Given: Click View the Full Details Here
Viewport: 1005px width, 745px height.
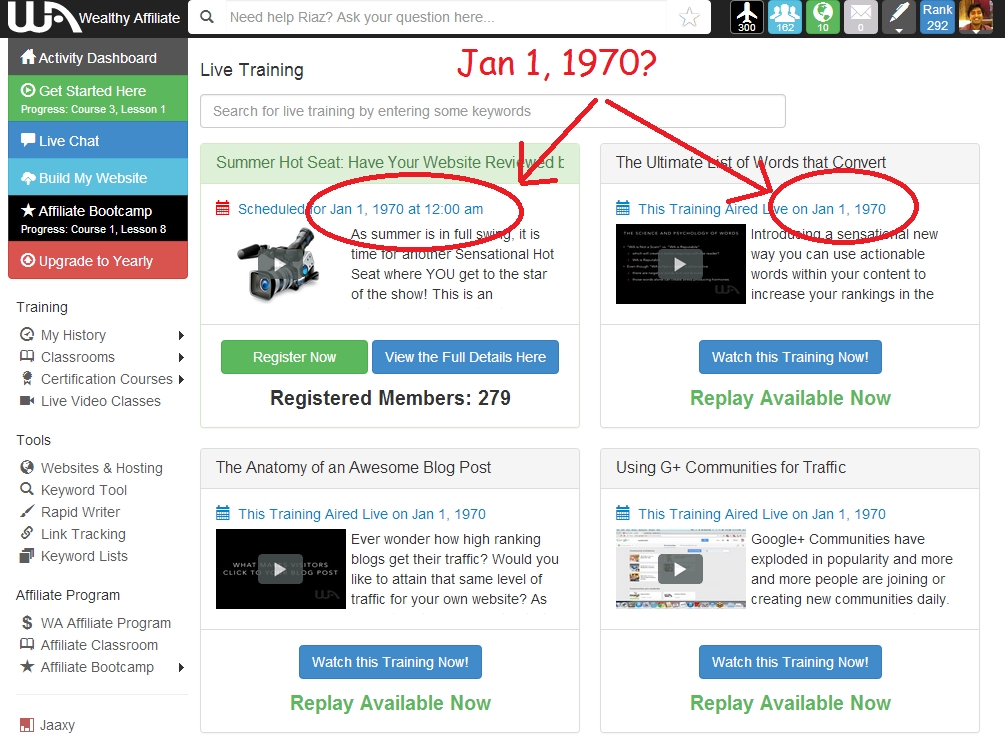Looking at the screenshot, I should click(x=465, y=357).
